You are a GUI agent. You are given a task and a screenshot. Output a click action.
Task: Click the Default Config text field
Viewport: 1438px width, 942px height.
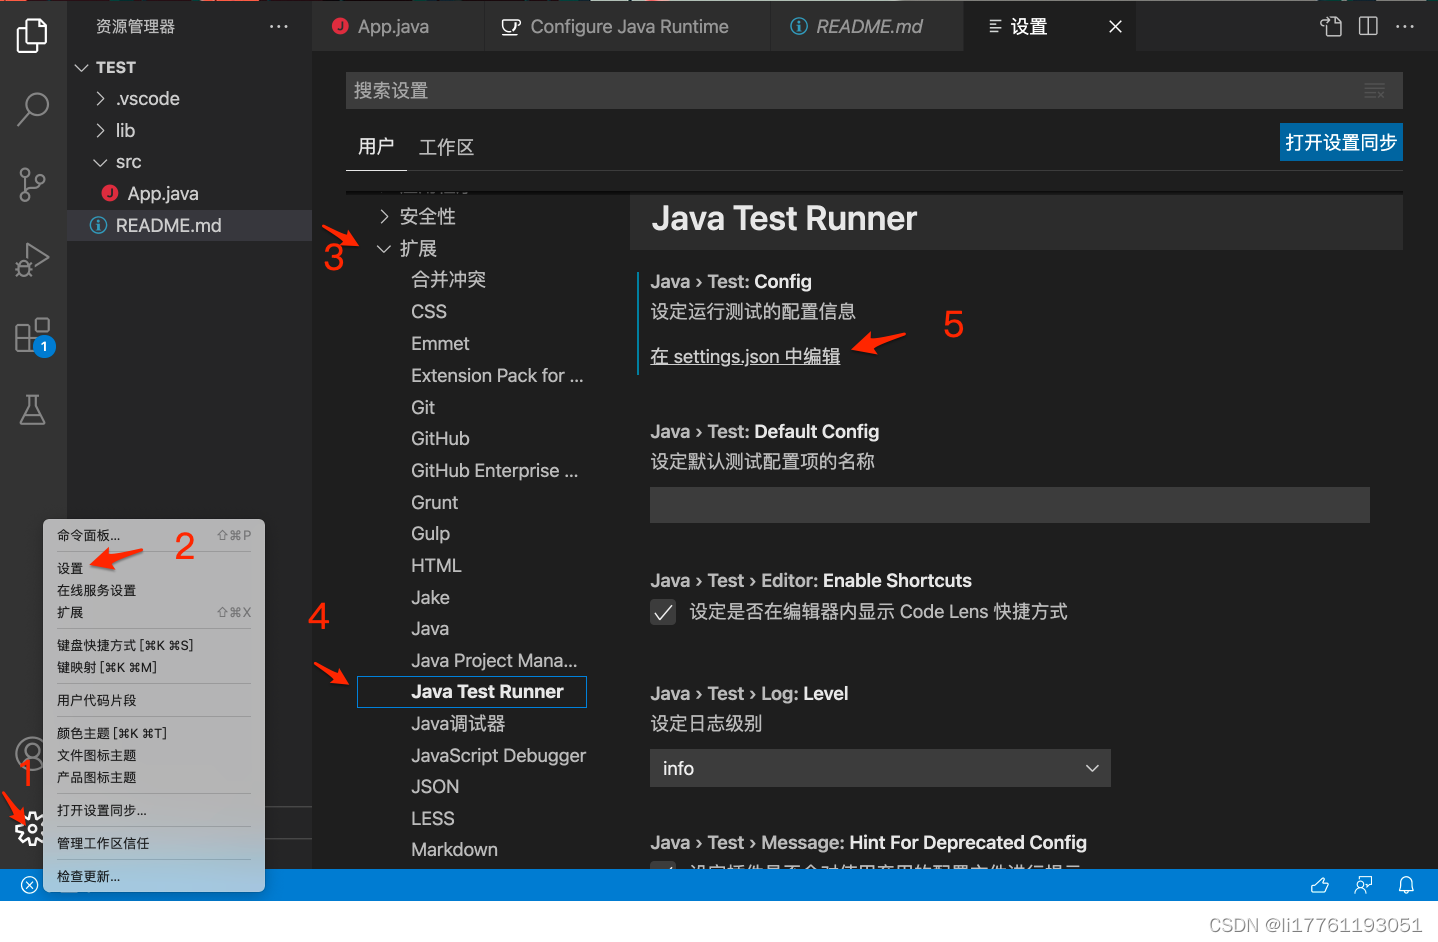(1010, 505)
